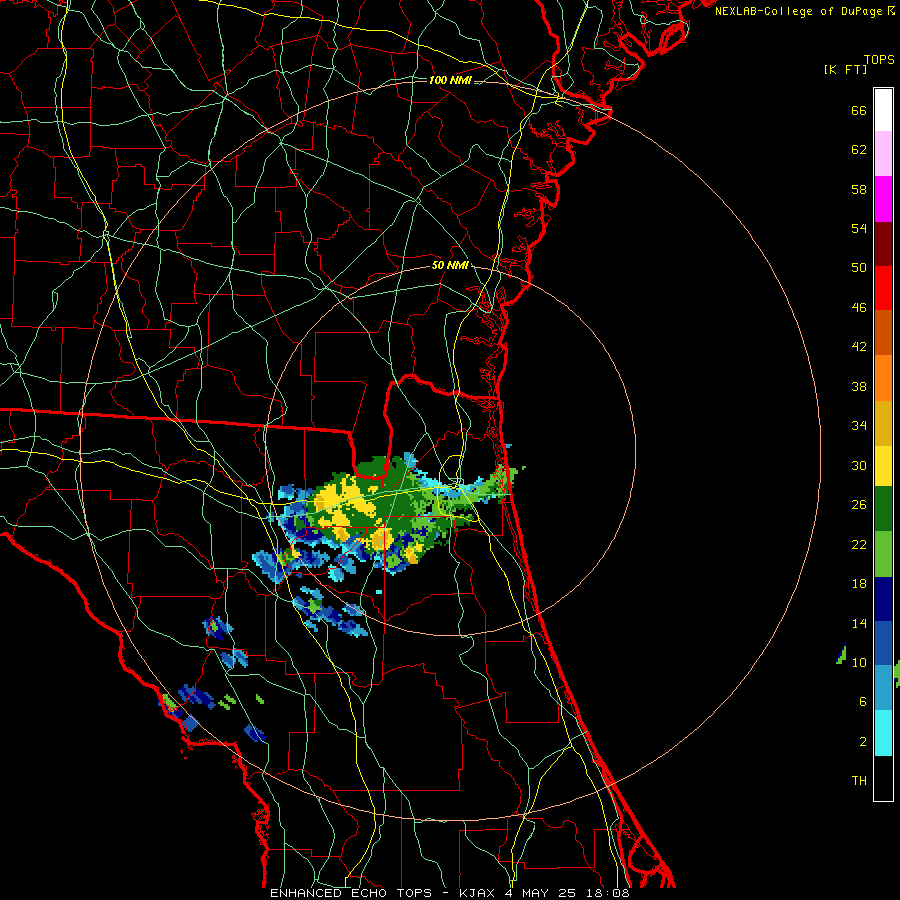This screenshot has height=900, width=900.
Task: Click the '4 MAY 25' date text
Action: pyautogui.click(x=540, y=893)
